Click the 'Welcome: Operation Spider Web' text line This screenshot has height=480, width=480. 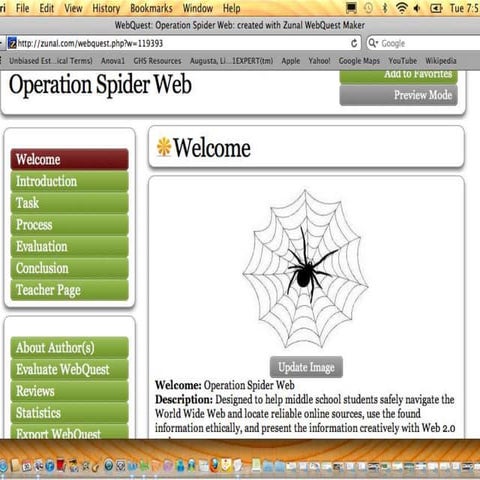[225, 385]
